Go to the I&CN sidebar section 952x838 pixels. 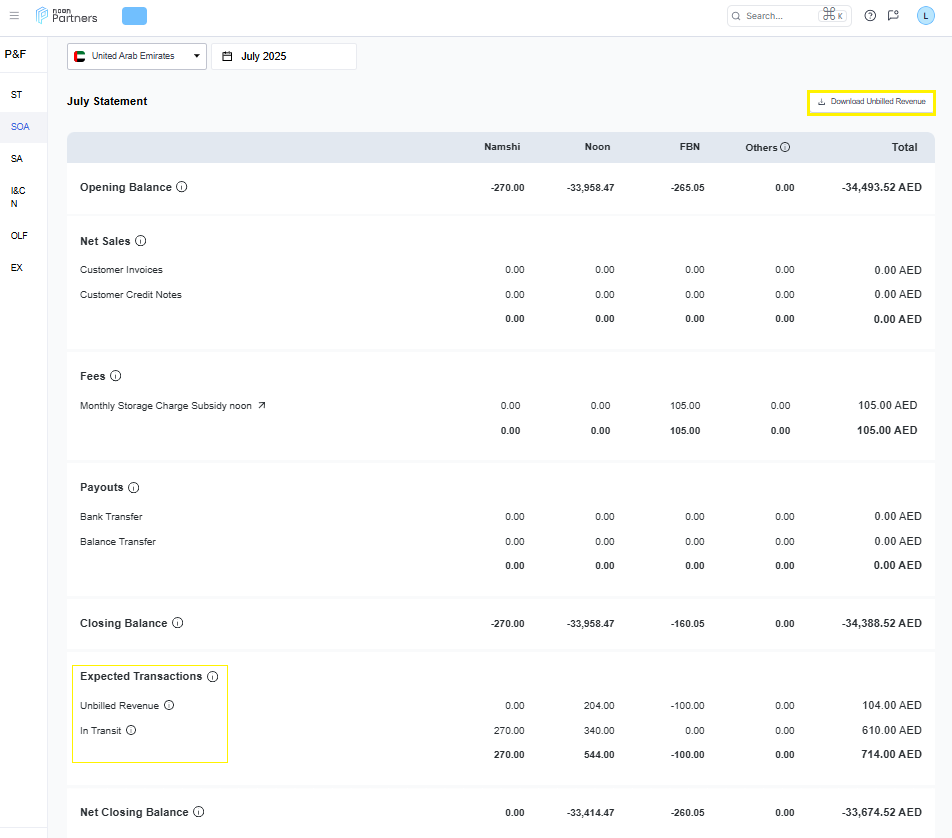[x=18, y=197]
